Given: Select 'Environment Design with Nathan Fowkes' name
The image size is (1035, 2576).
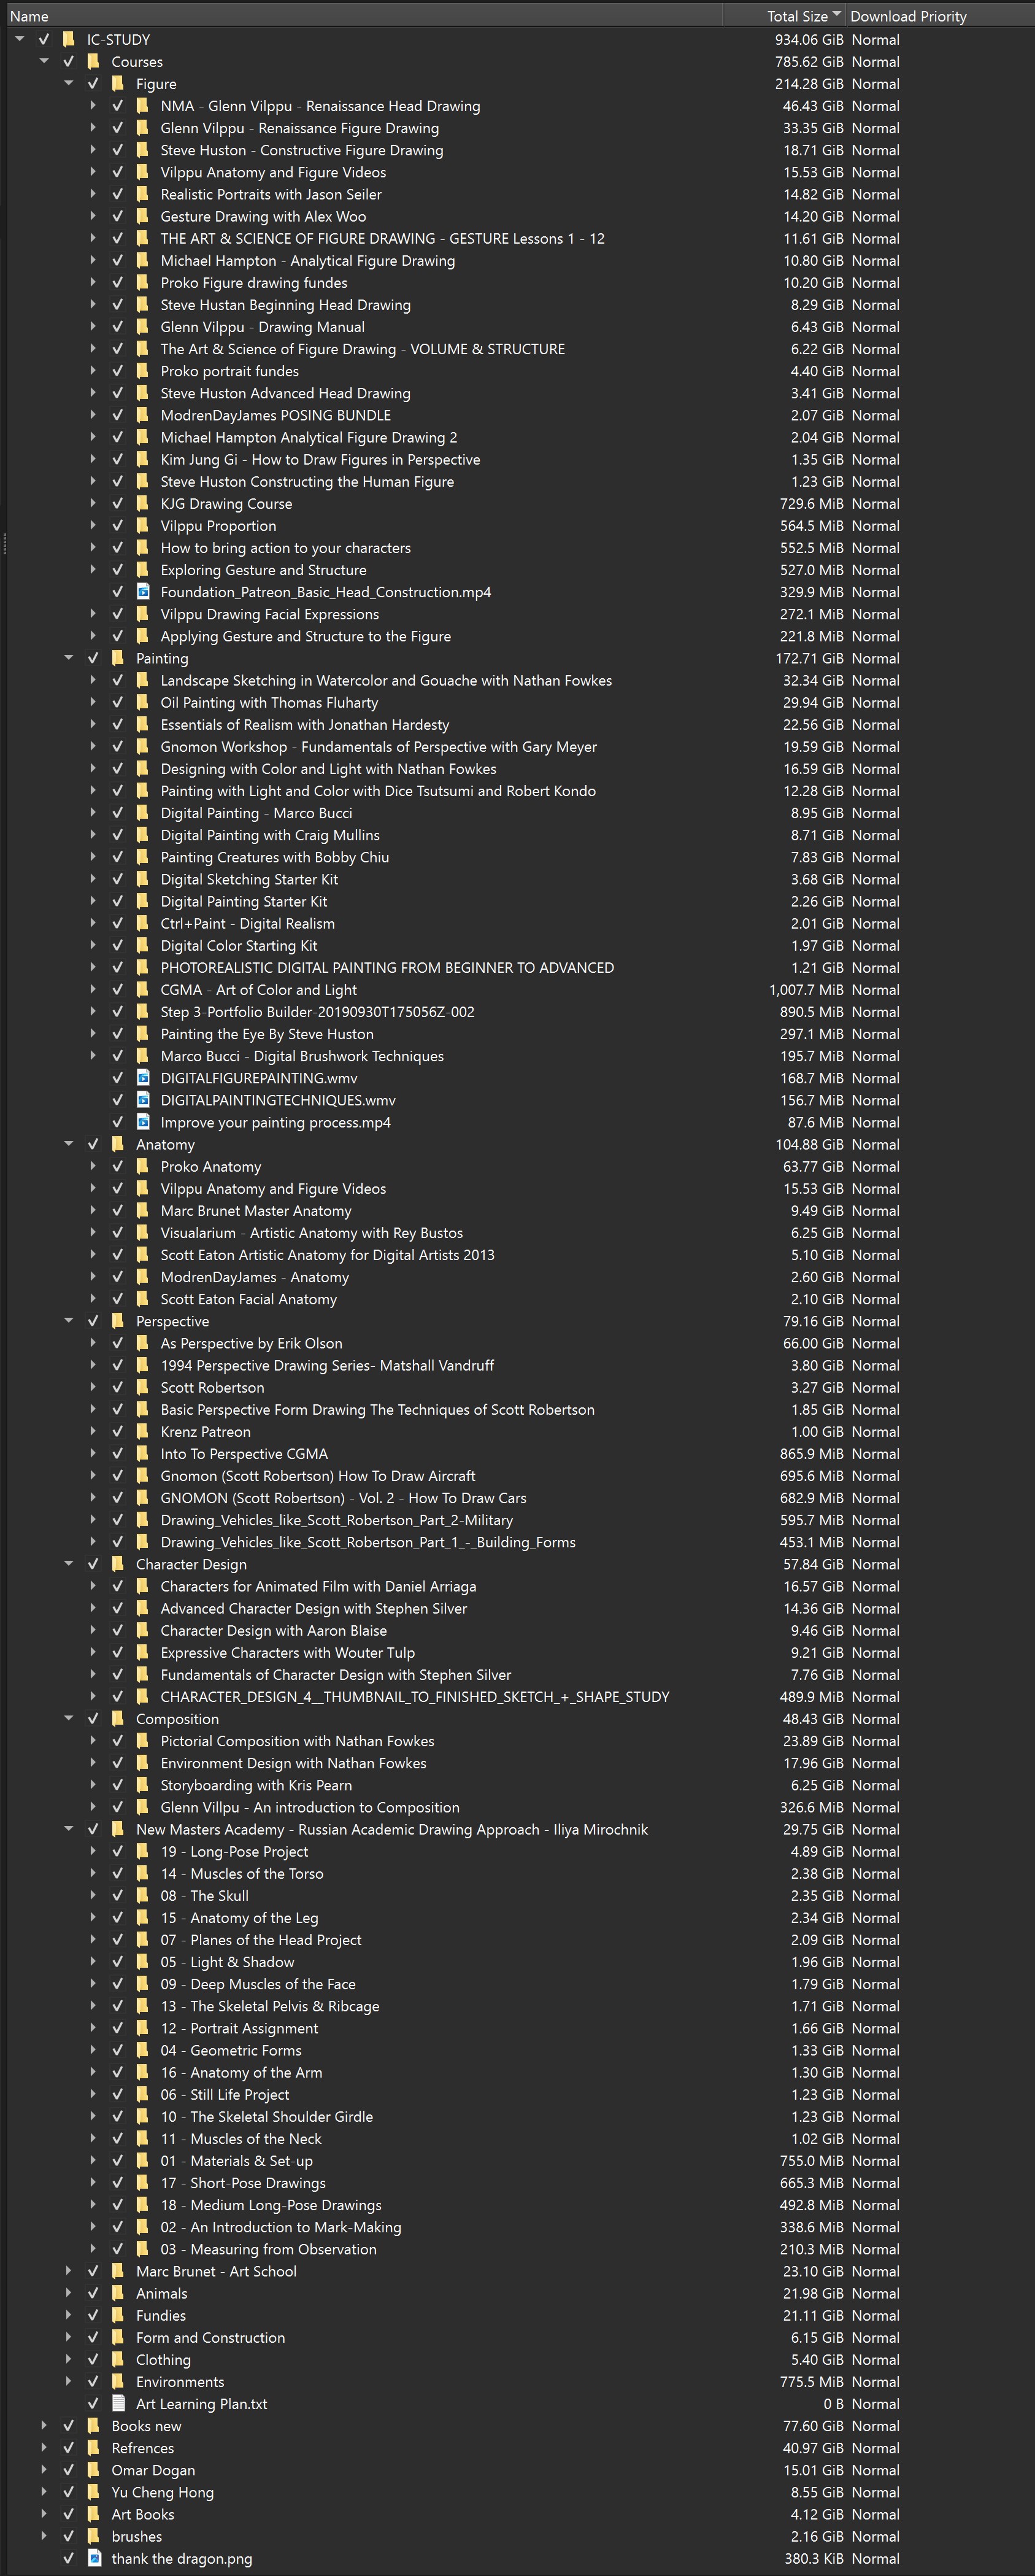Looking at the screenshot, I should [x=293, y=1763].
